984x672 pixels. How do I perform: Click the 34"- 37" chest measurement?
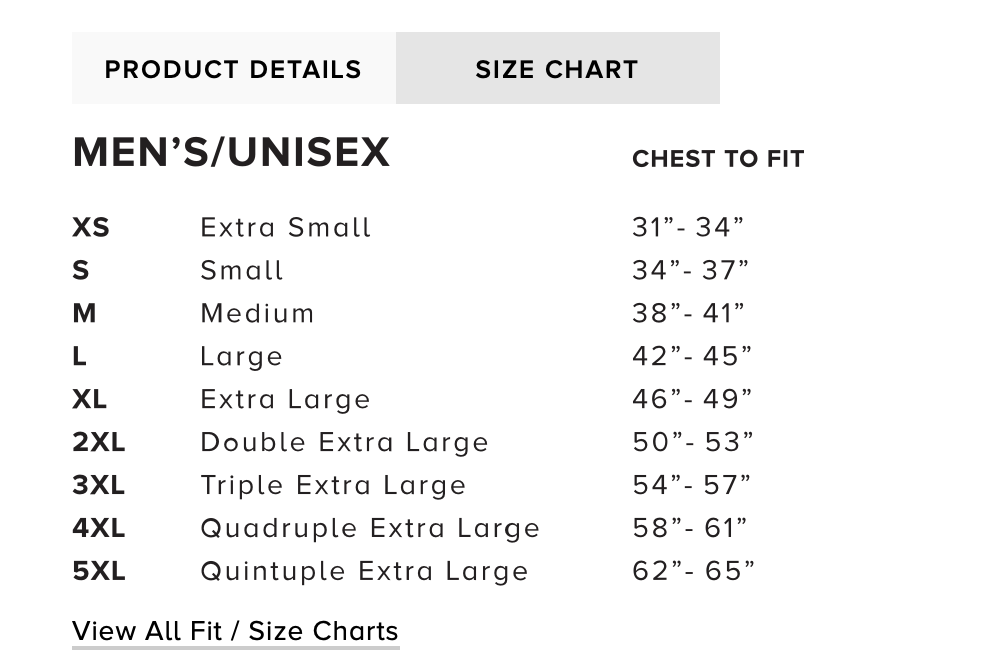pos(690,271)
